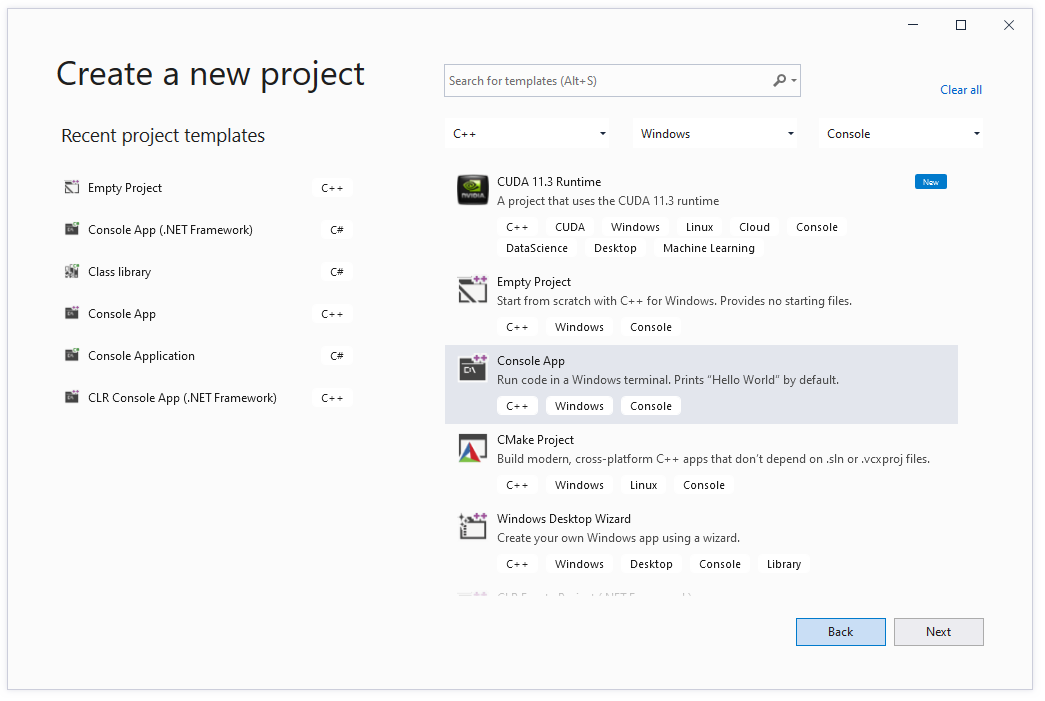Click the New badge on CUDA template

click(x=930, y=181)
